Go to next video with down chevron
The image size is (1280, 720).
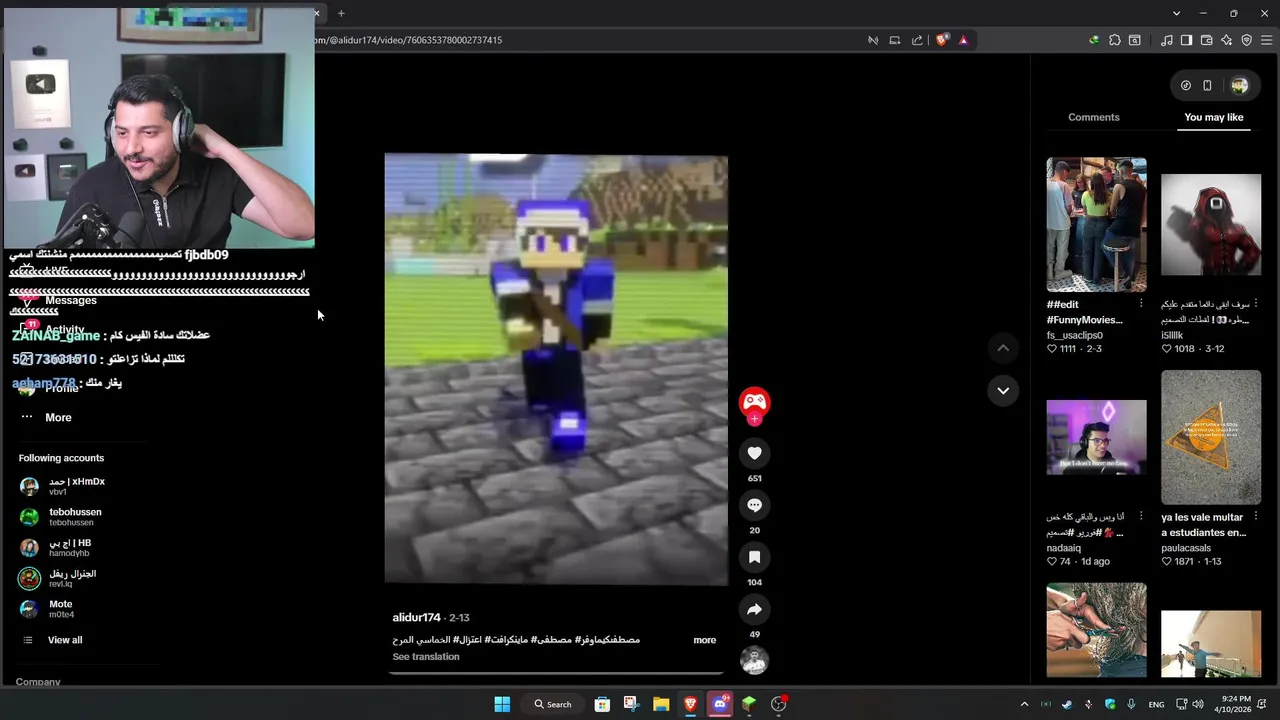pos(1003,390)
